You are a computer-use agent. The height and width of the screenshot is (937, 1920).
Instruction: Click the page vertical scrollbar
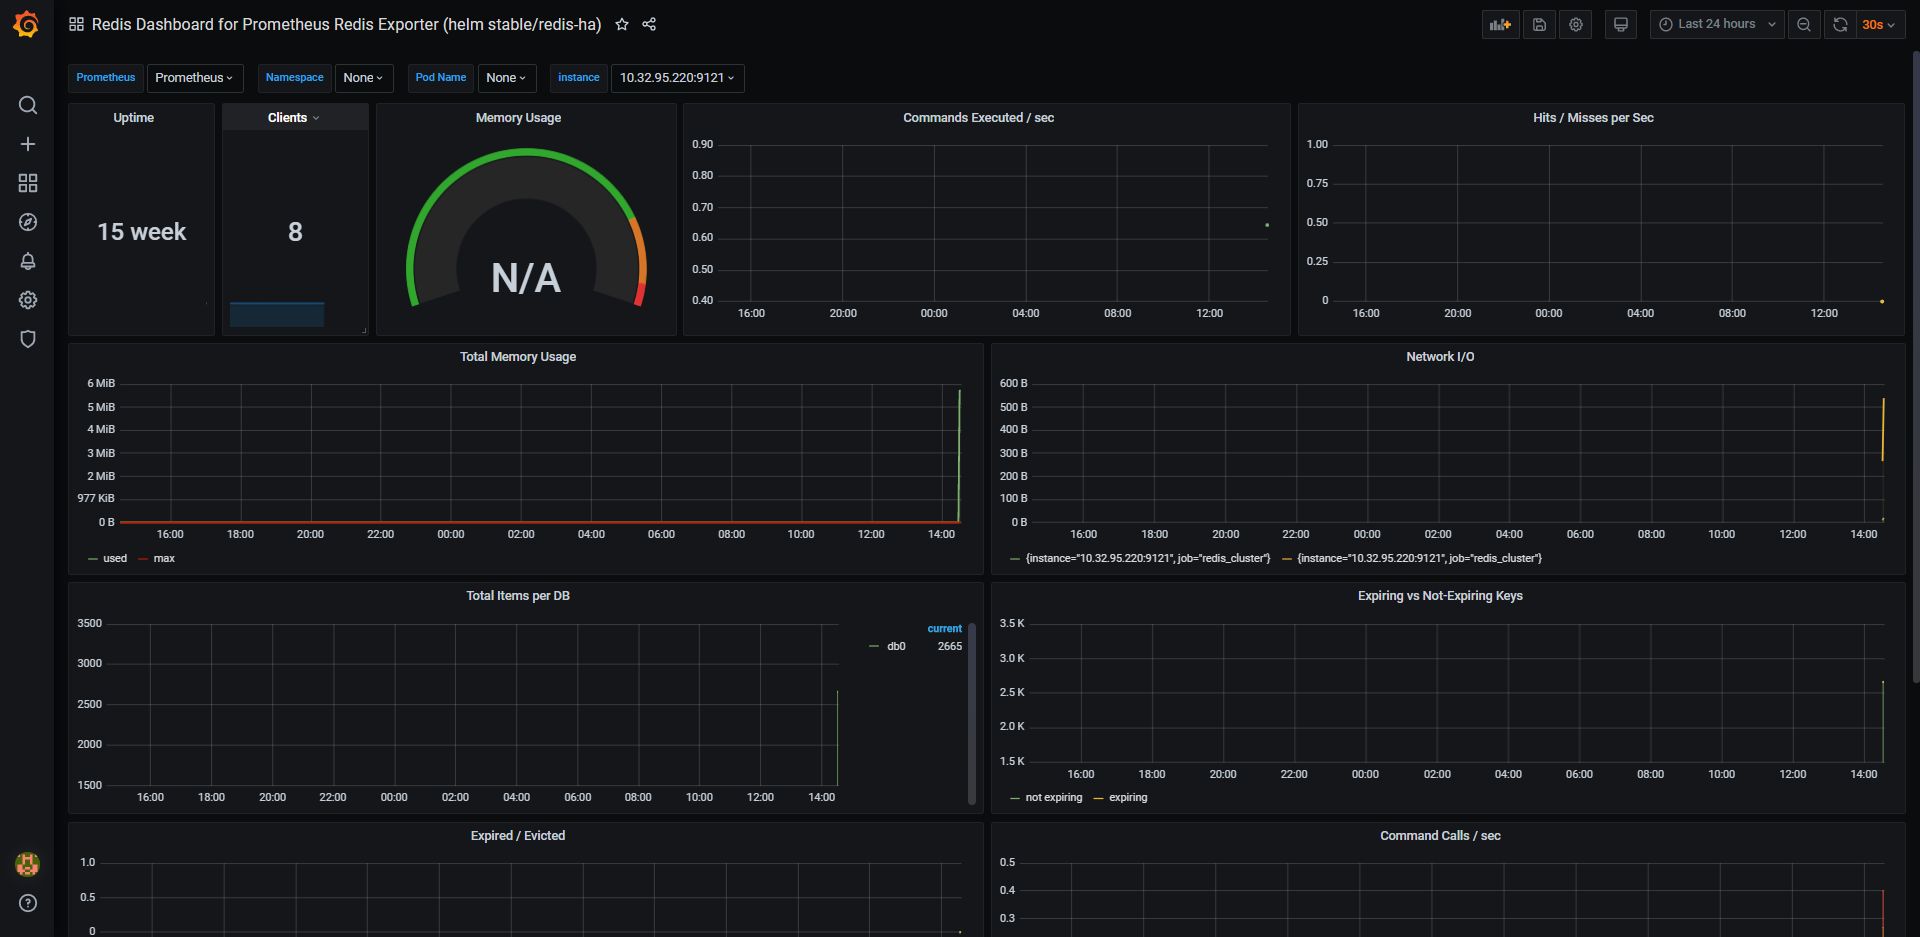(x=1915, y=365)
